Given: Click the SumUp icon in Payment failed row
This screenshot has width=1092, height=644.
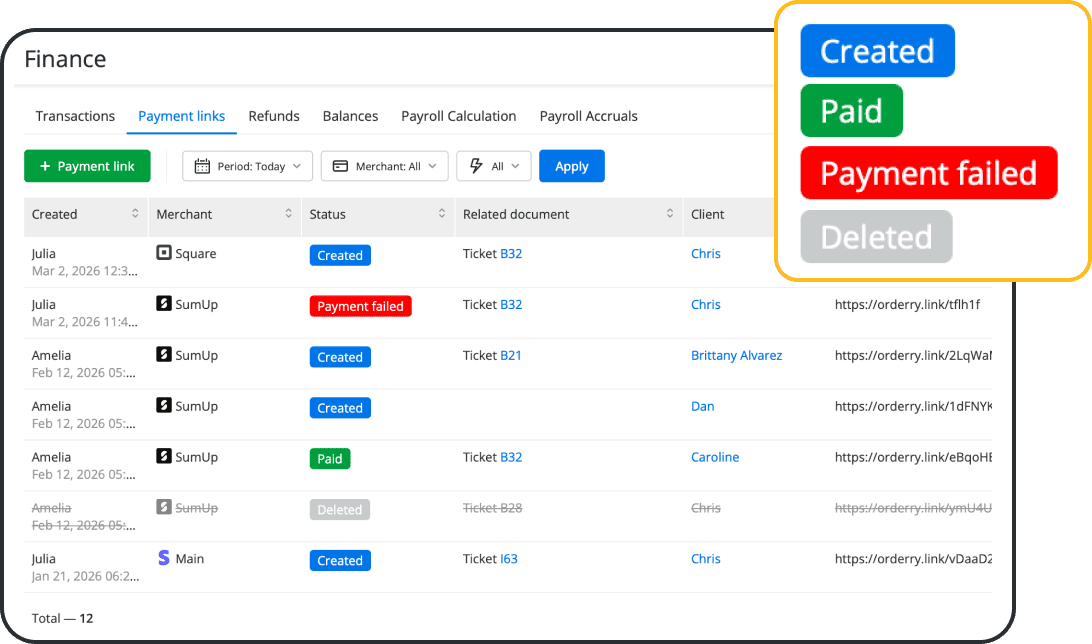Looking at the screenshot, I should pos(164,304).
